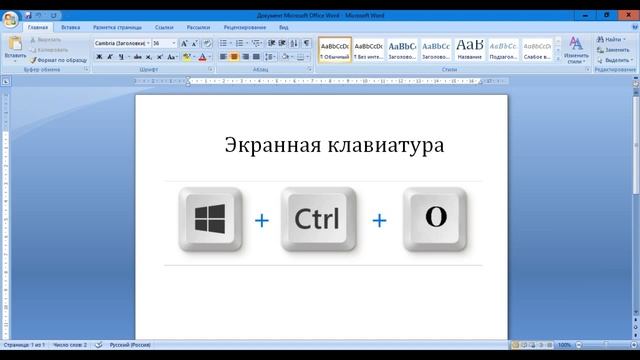Insert a bulleted list

(x=223, y=43)
